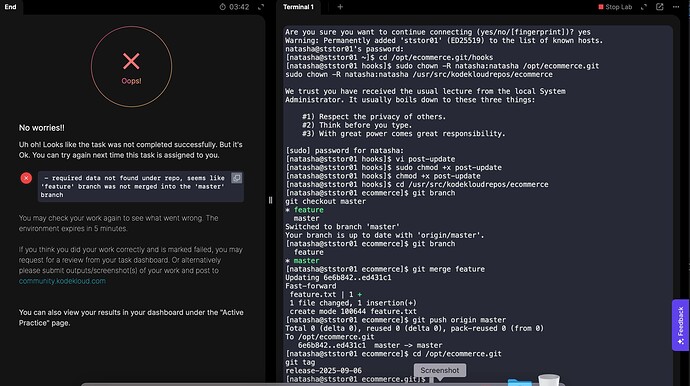
Task: Expand the terminal panel fullscreen
Action: 644,7
